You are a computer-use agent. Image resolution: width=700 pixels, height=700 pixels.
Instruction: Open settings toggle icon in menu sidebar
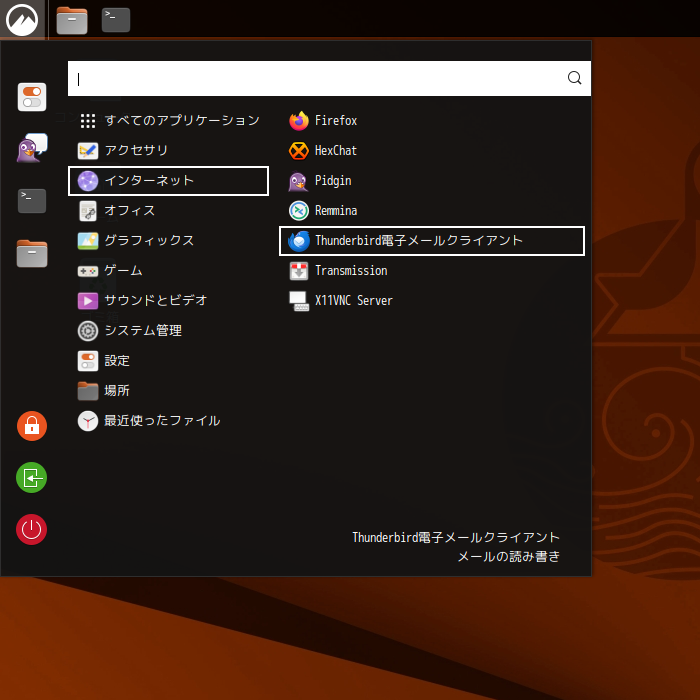pos(32,97)
